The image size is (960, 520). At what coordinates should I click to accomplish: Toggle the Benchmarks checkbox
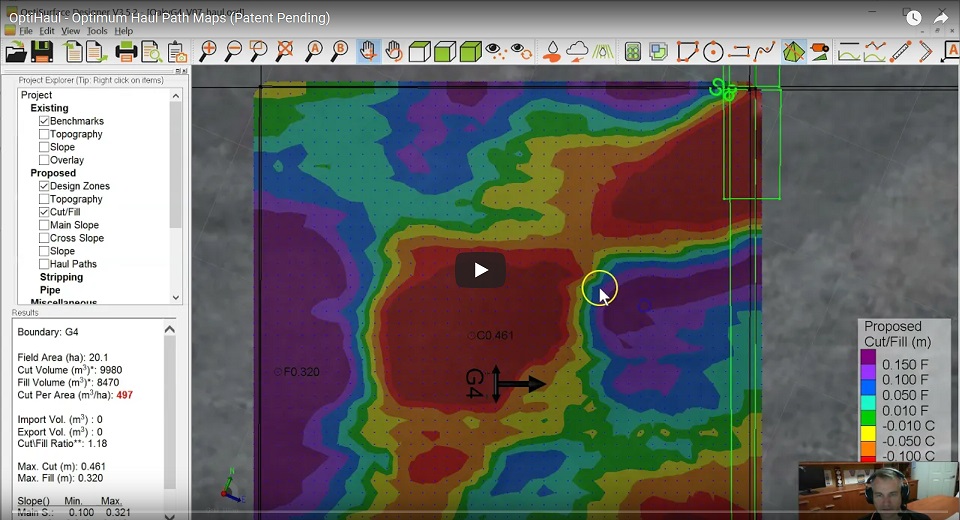(44, 121)
